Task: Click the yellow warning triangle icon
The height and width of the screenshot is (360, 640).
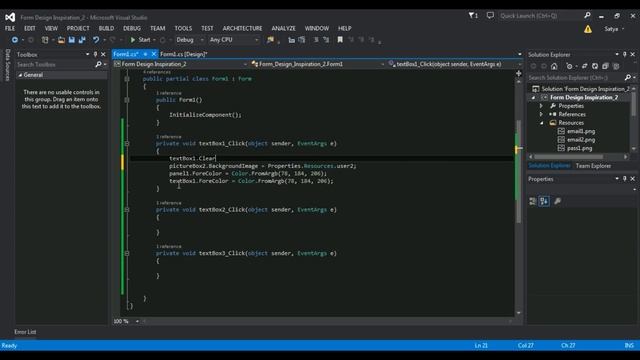Action: click(x=587, y=29)
